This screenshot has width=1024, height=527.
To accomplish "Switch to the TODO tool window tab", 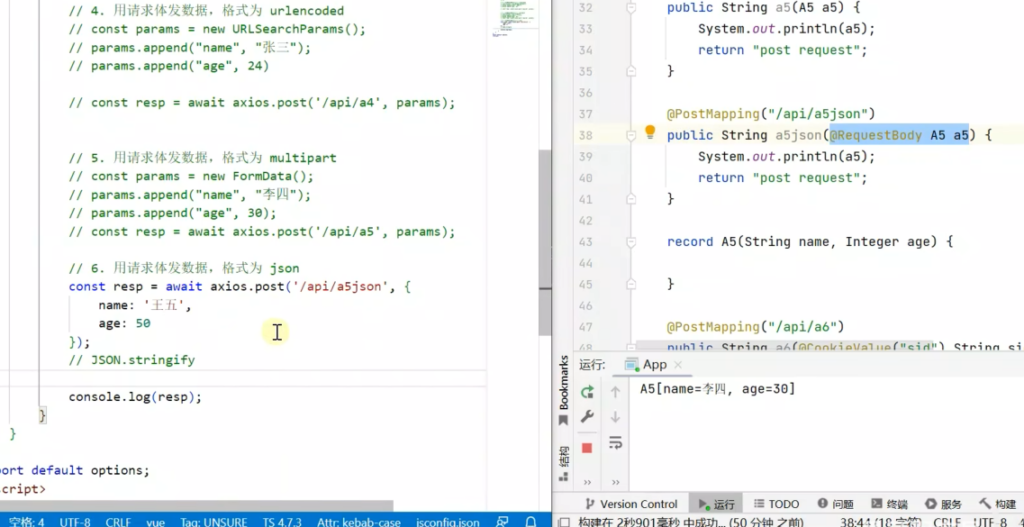I will [x=775, y=504].
